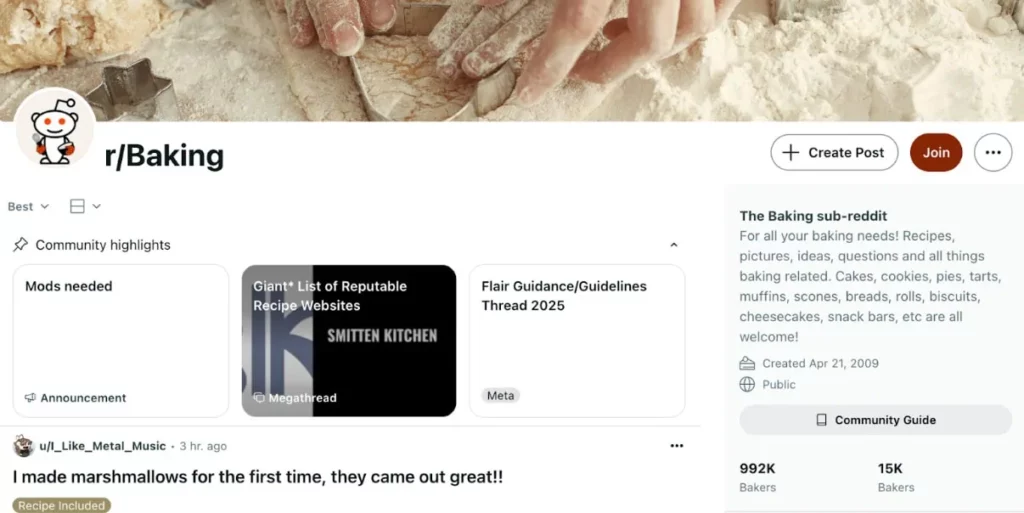
Task: Join the r/Baking community
Action: click(936, 153)
